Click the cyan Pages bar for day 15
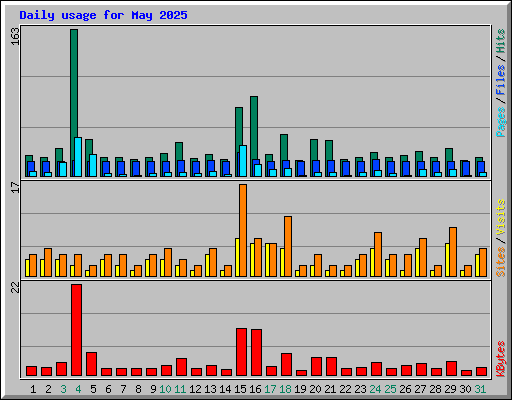This screenshot has width=512, height=400. pos(243,161)
